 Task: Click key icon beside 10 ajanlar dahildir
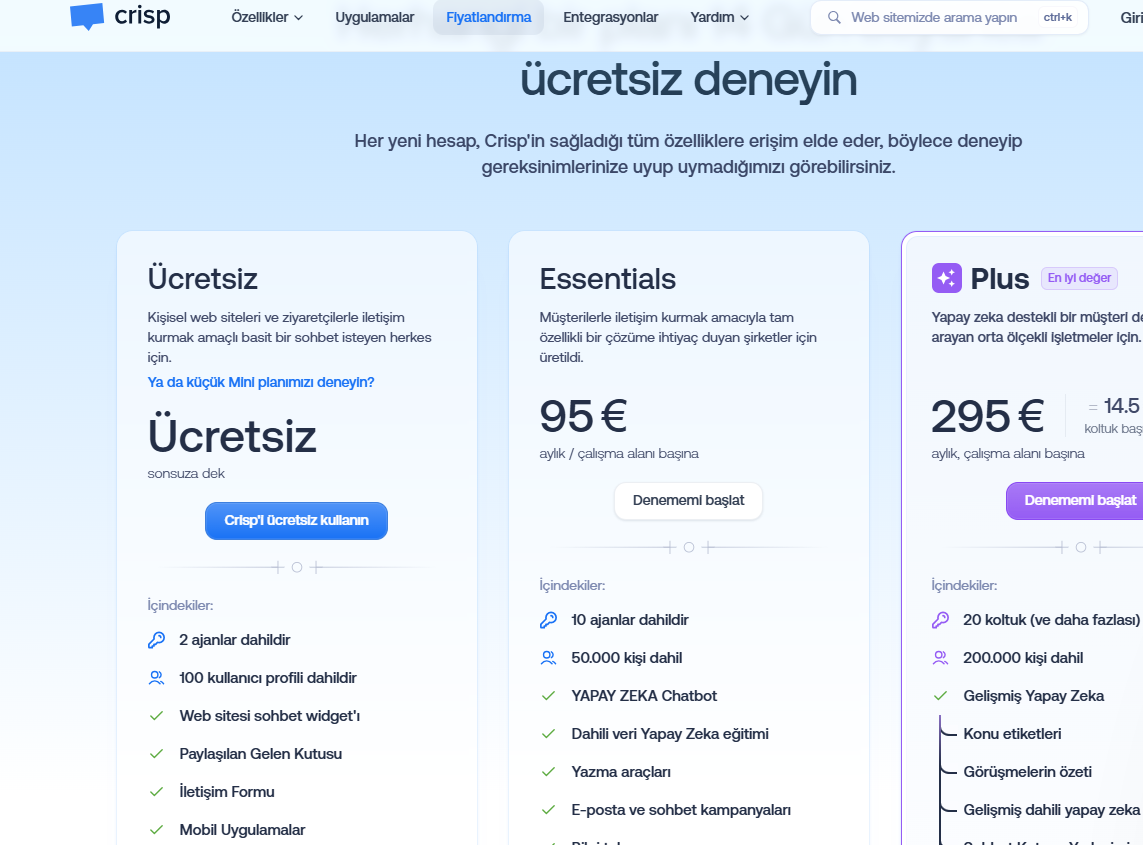pos(548,620)
